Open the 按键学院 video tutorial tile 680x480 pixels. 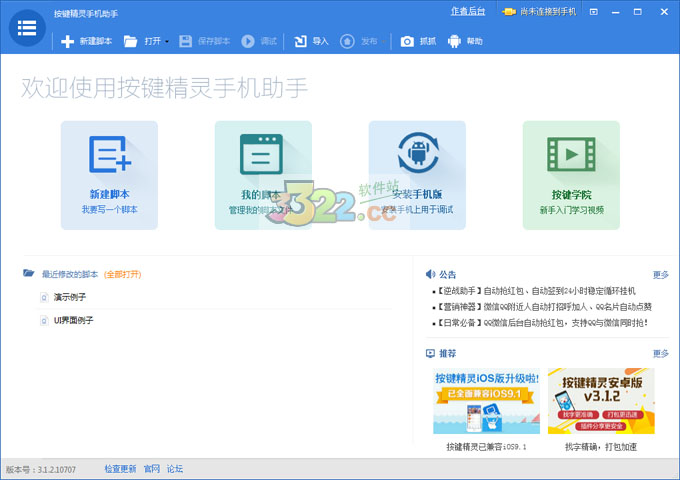pos(571,175)
